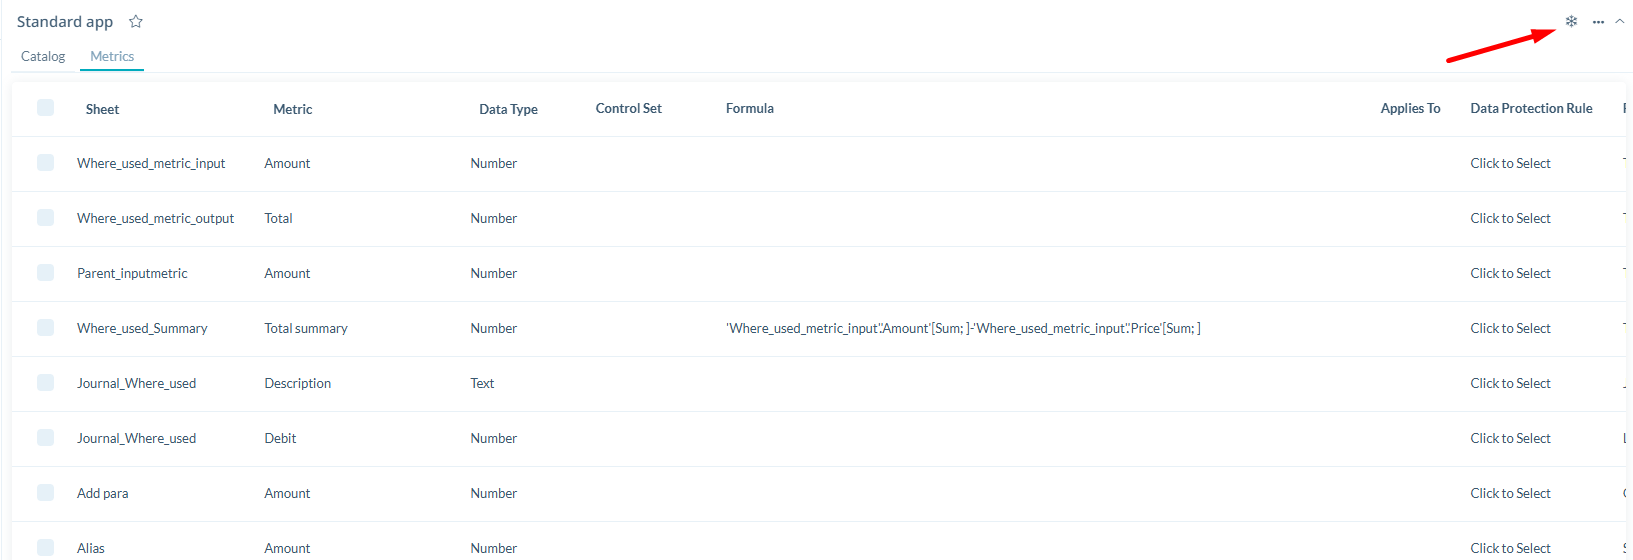Click the Formula column header
The image size is (1633, 560).
click(x=749, y=109)
